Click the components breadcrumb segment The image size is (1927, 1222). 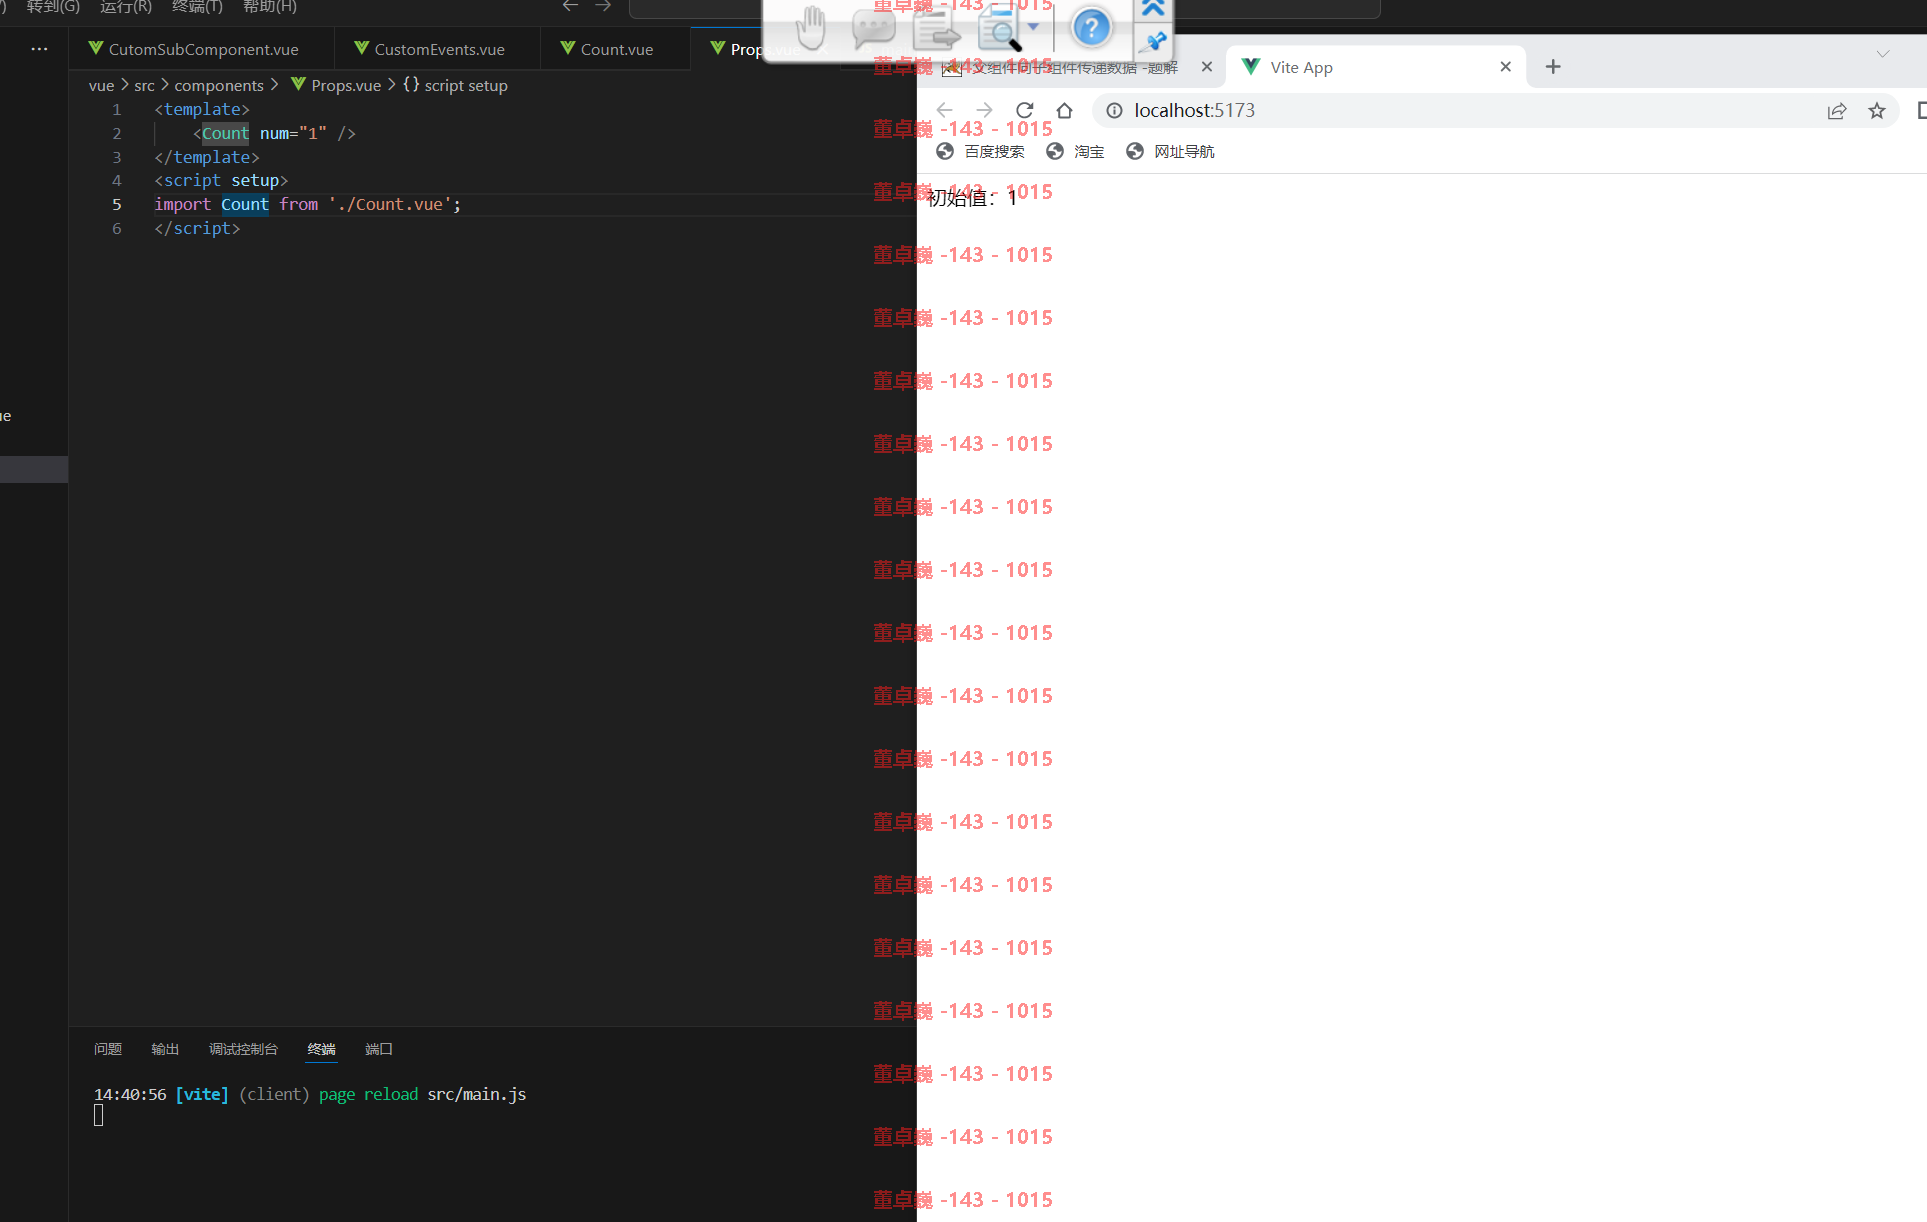coord(219,86)
